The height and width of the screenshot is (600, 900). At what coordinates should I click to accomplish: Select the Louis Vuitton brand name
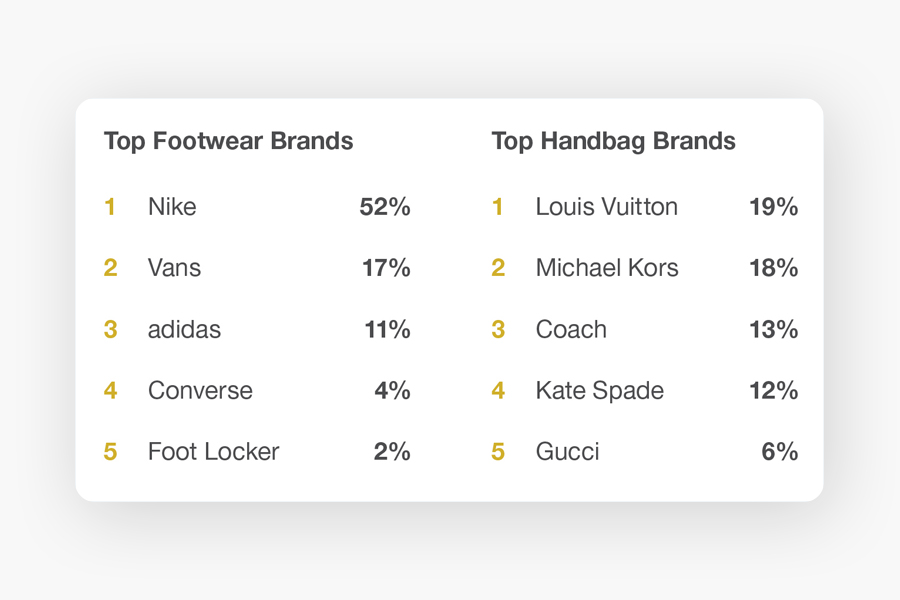[x=607, y=207]
